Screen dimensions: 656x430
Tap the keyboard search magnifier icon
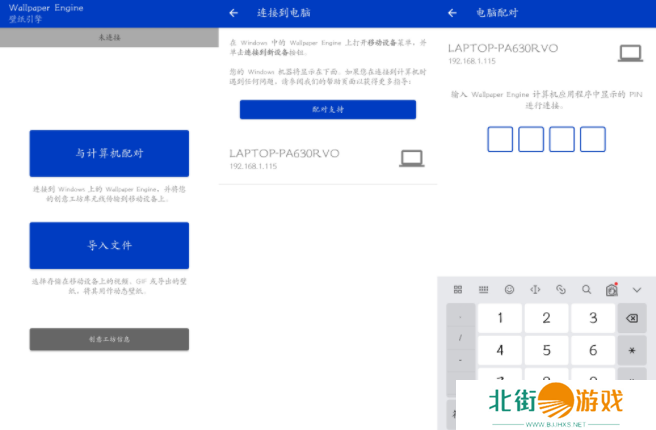pos(586,289)
